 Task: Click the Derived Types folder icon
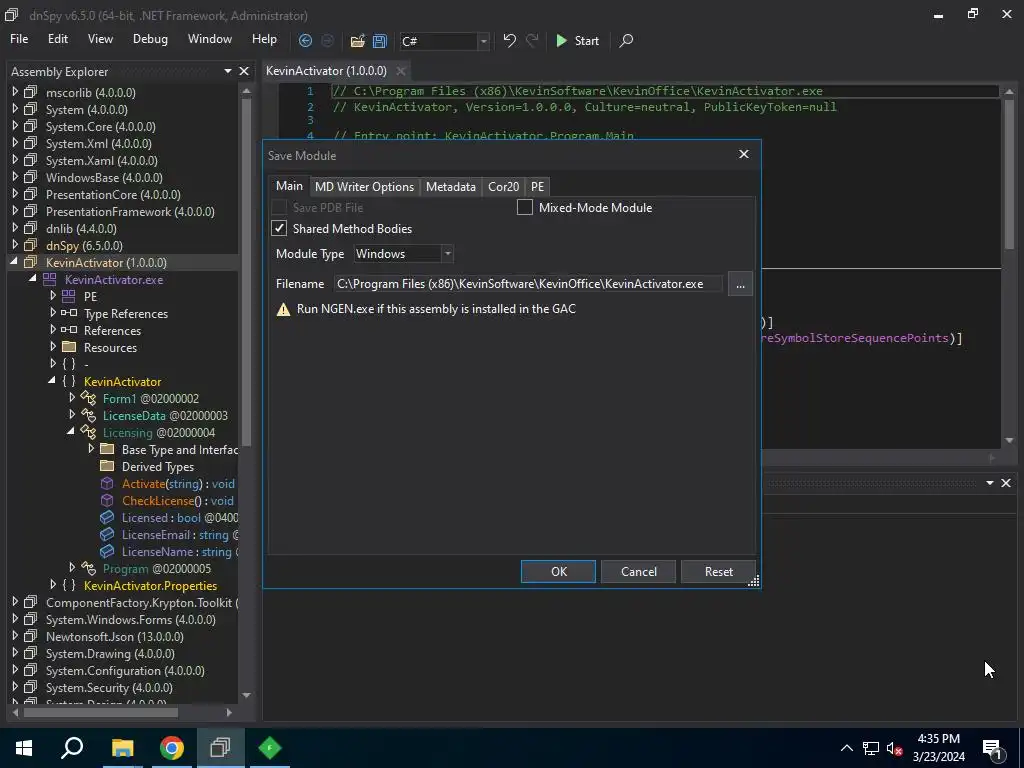(107, 466)
